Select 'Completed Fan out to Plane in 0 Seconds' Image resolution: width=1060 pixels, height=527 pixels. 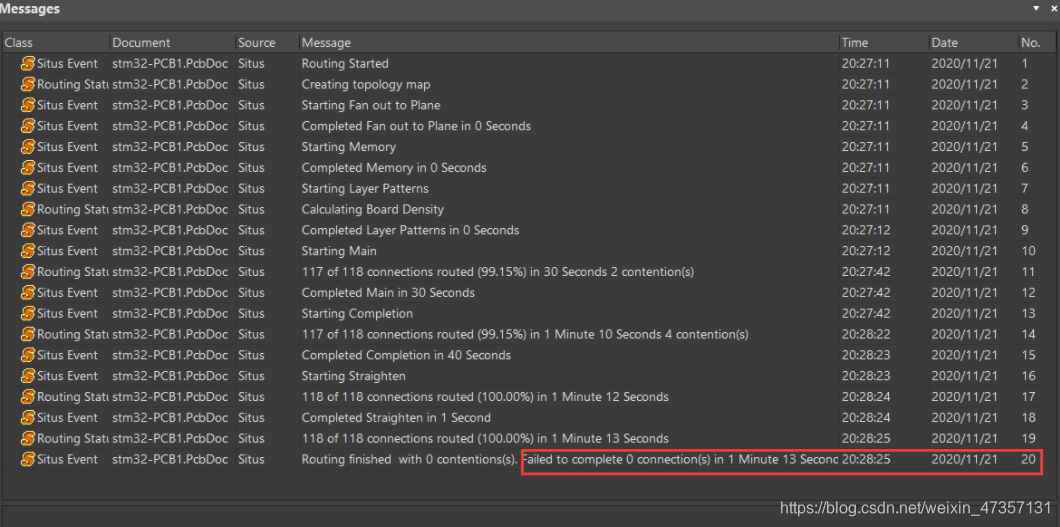point(416,126)
